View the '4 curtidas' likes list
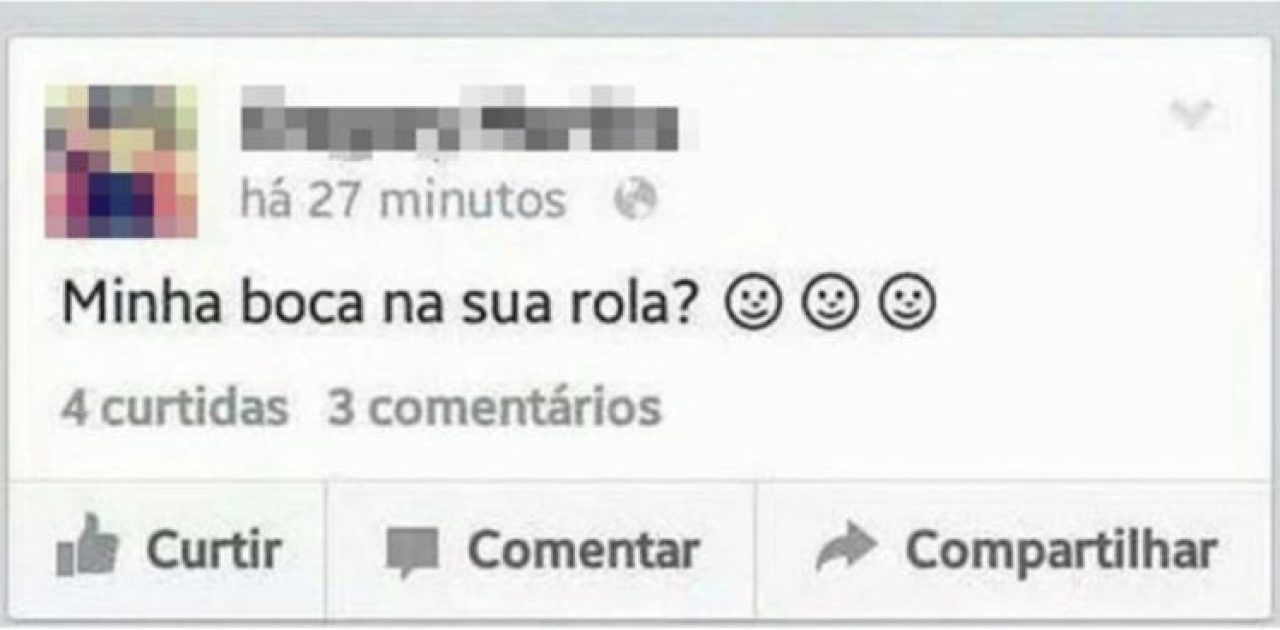Viewport: 1280px width, 630px height. (x=175, y=408)
